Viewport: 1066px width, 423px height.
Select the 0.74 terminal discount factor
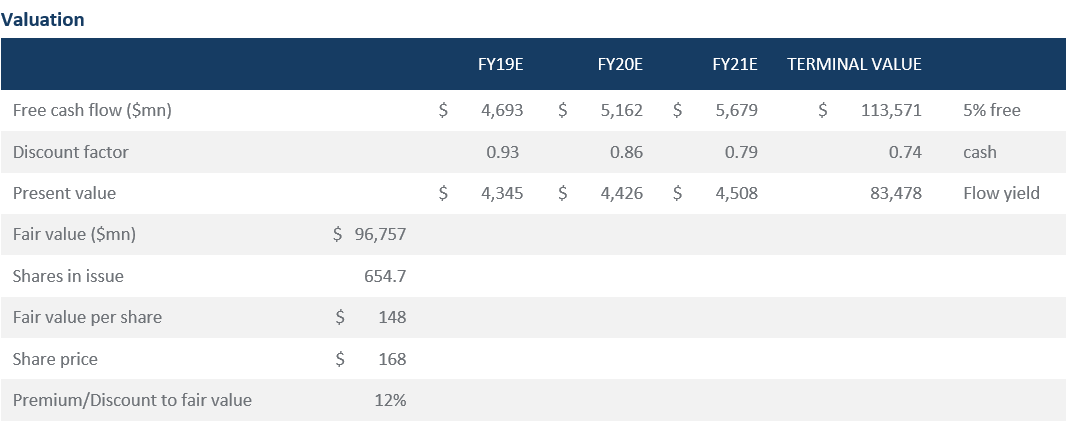(x=904, y=153)
